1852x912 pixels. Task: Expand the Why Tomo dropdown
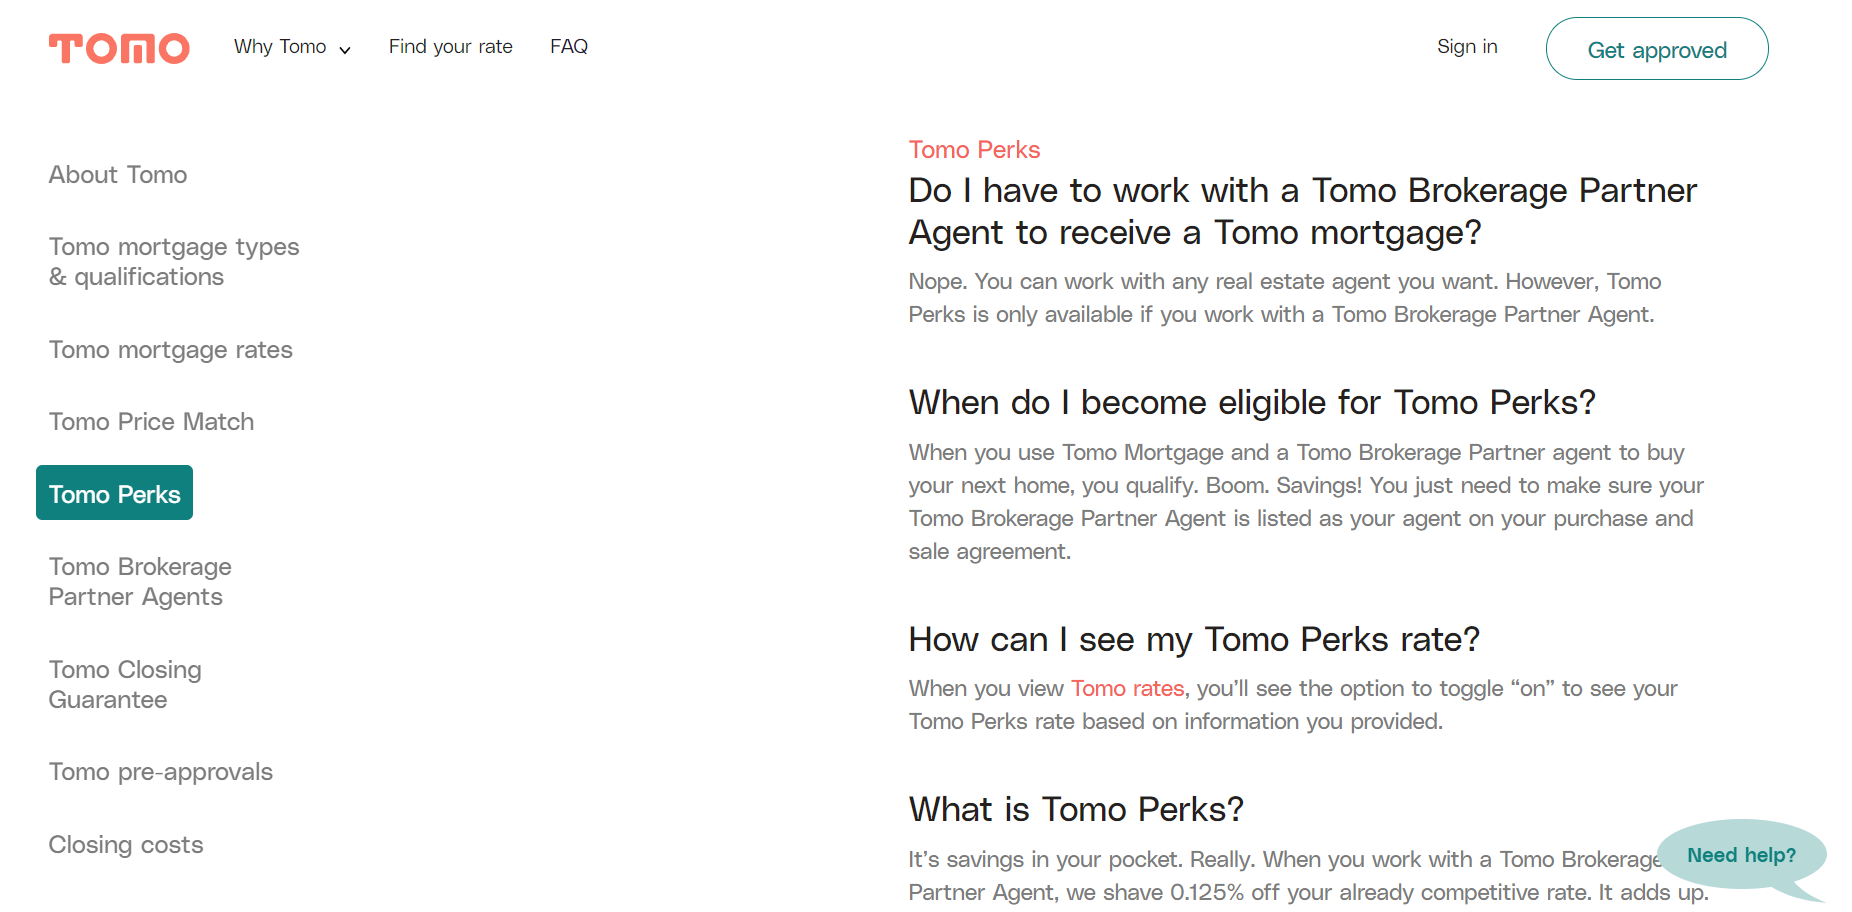(x=292, y=47)
